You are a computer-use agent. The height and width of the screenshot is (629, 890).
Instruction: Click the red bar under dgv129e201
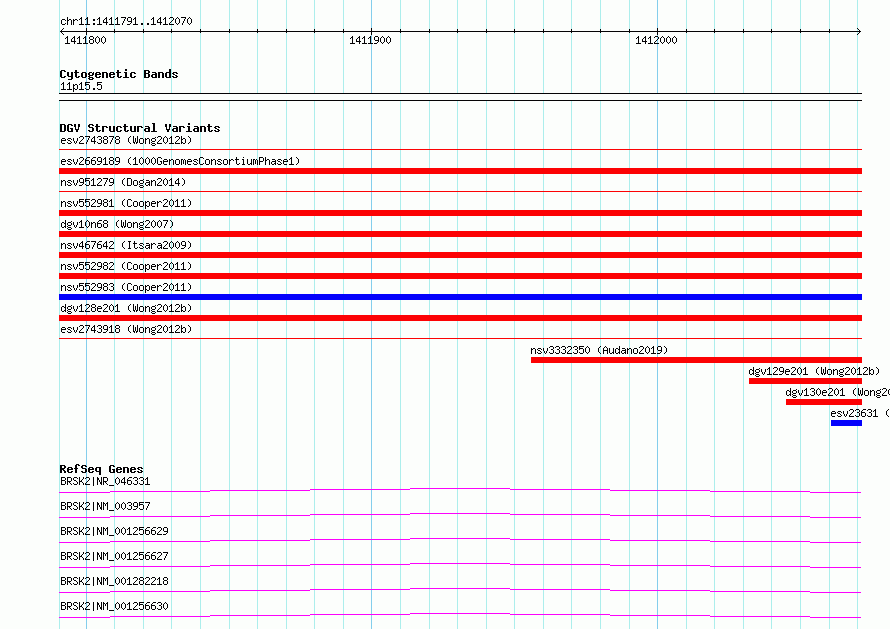[x=805, y=381]
